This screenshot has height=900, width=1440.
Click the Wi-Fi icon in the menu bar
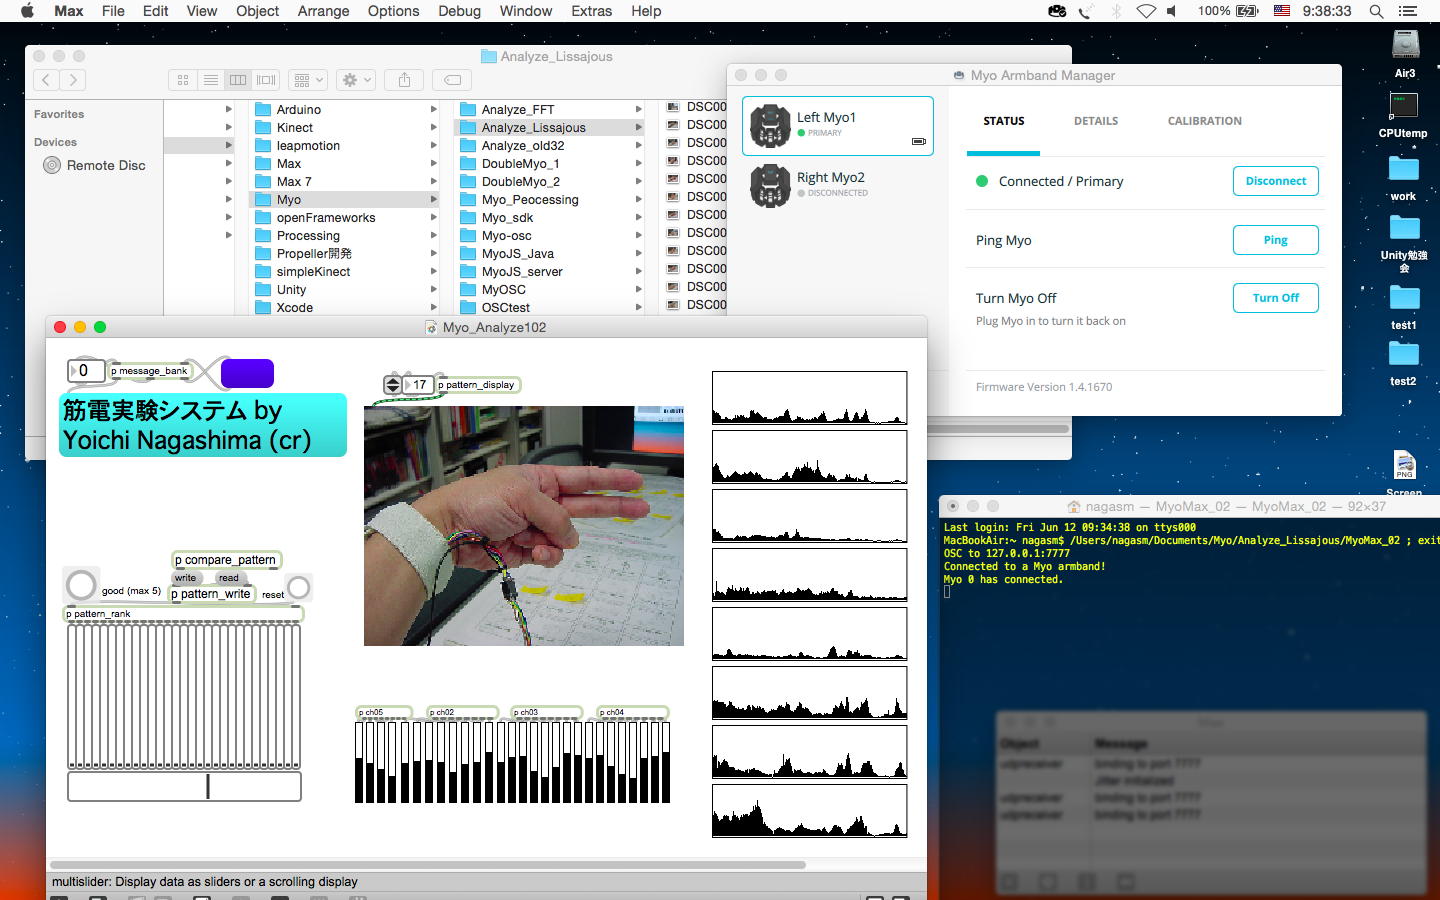(x=1146, y=11)
